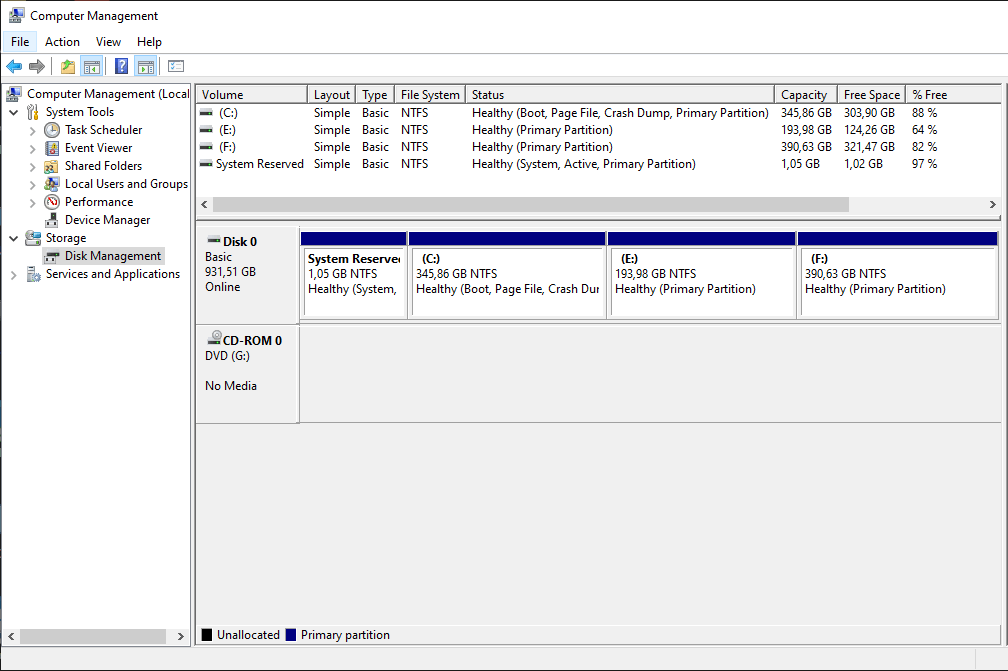Click the Computer Management title bar icon
1008x671 pixels.
pos(16,15)
